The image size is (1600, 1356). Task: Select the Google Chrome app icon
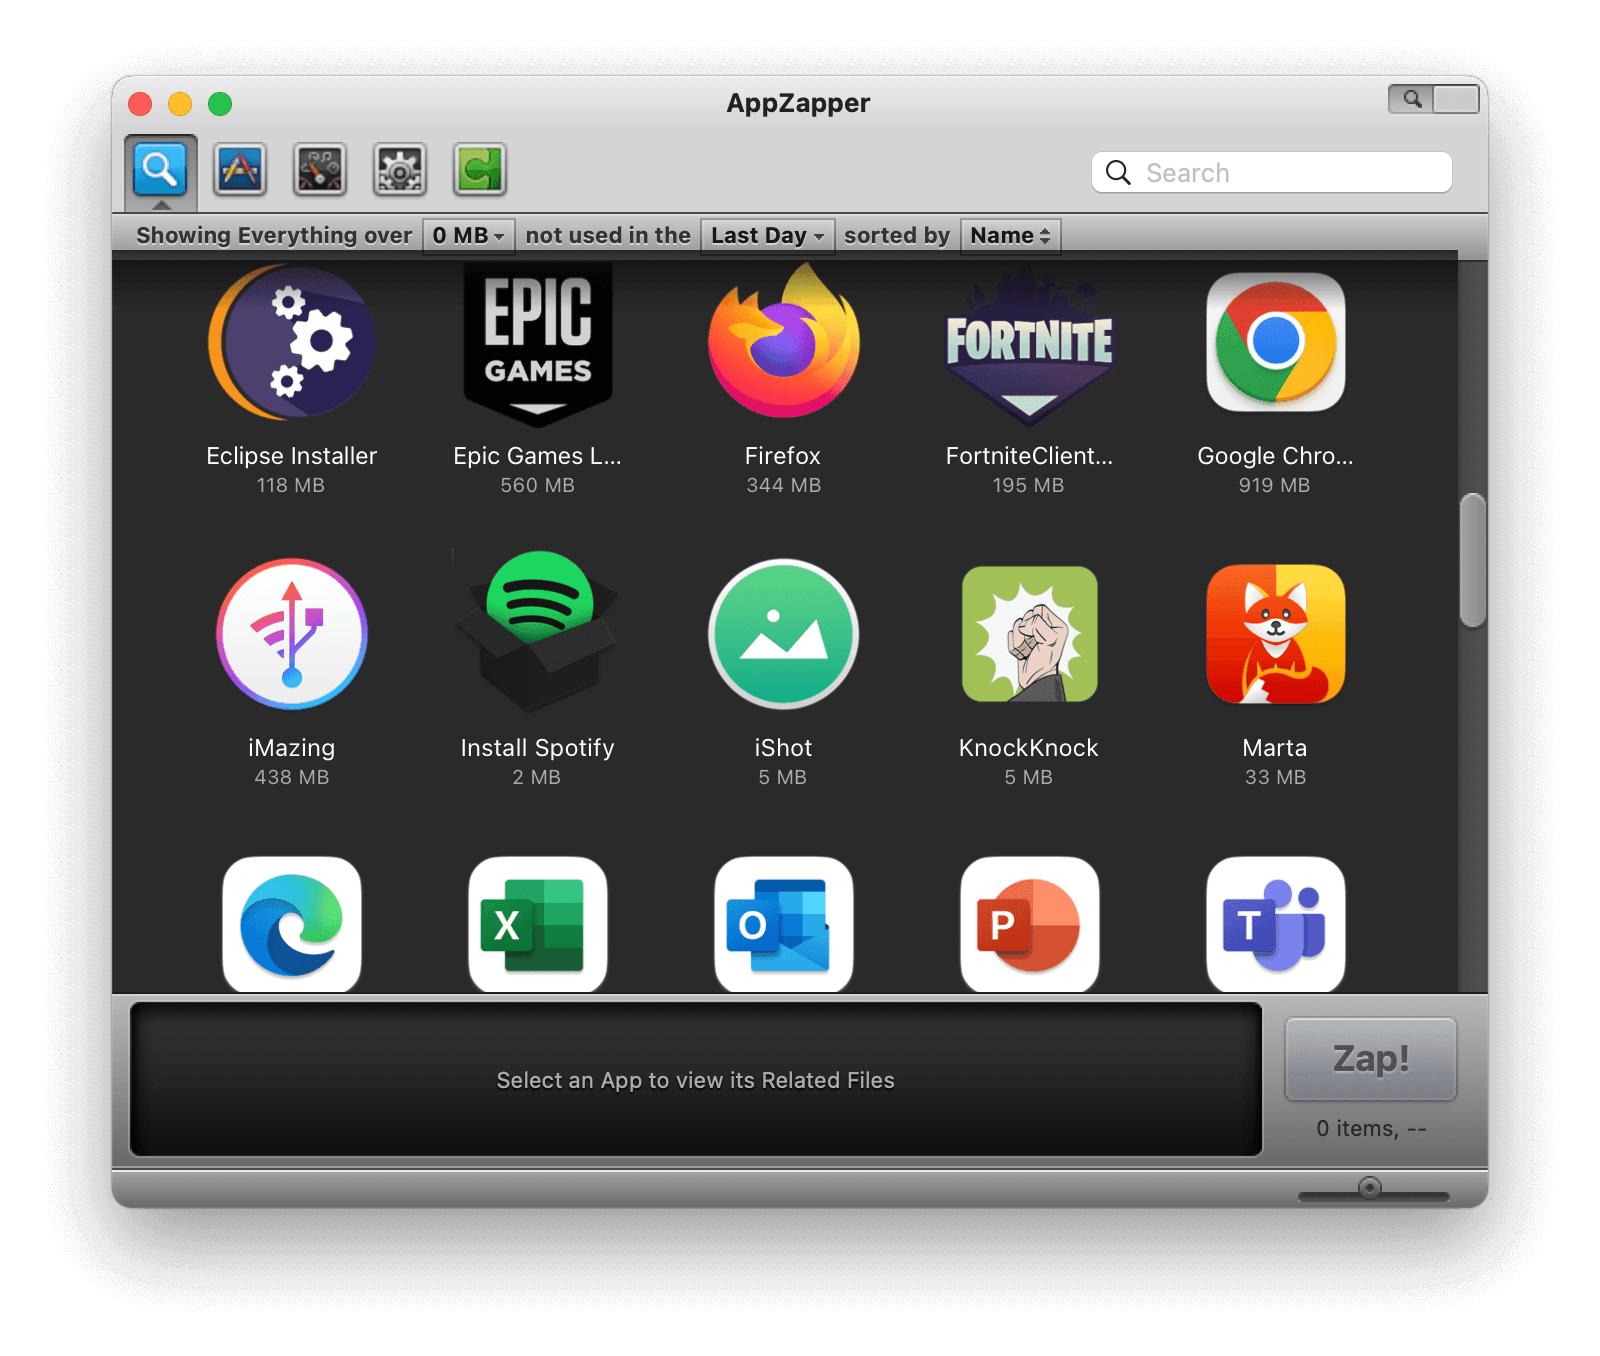(x=1276, y=342)
